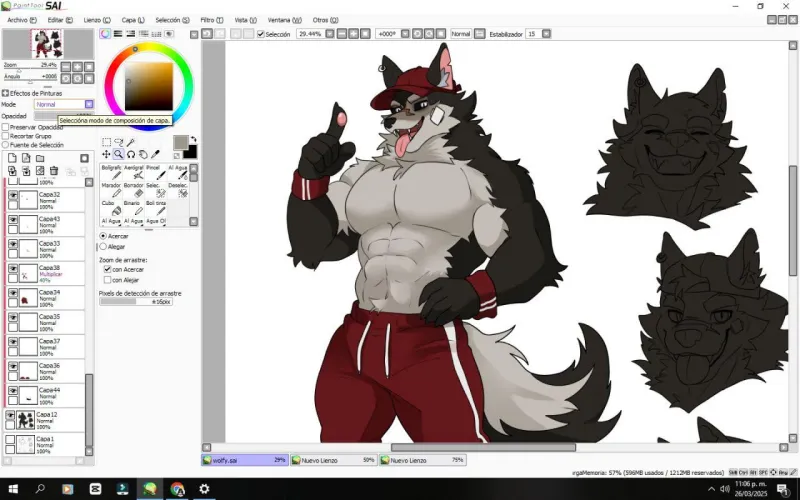The width and height of the screenshot is (800, 500).
Task: Choose the Pincel brush tool
Action: (x=156, y=172)
